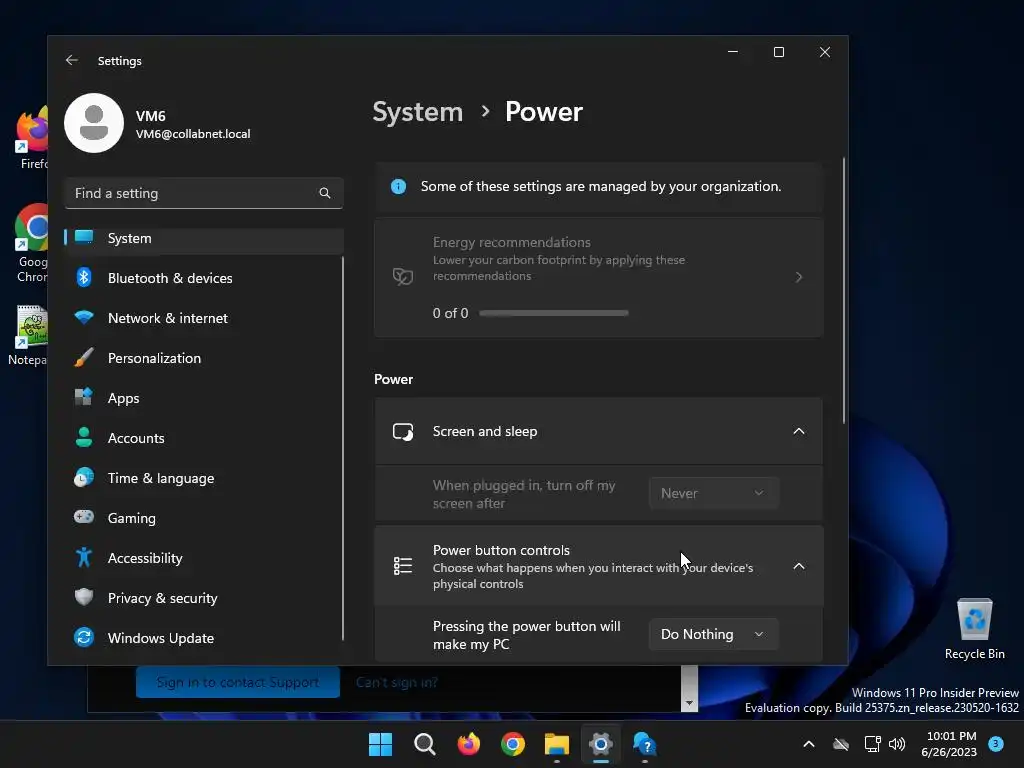
Task: Click the sidebar navigation scrollbar
Action: coord(342,448)
